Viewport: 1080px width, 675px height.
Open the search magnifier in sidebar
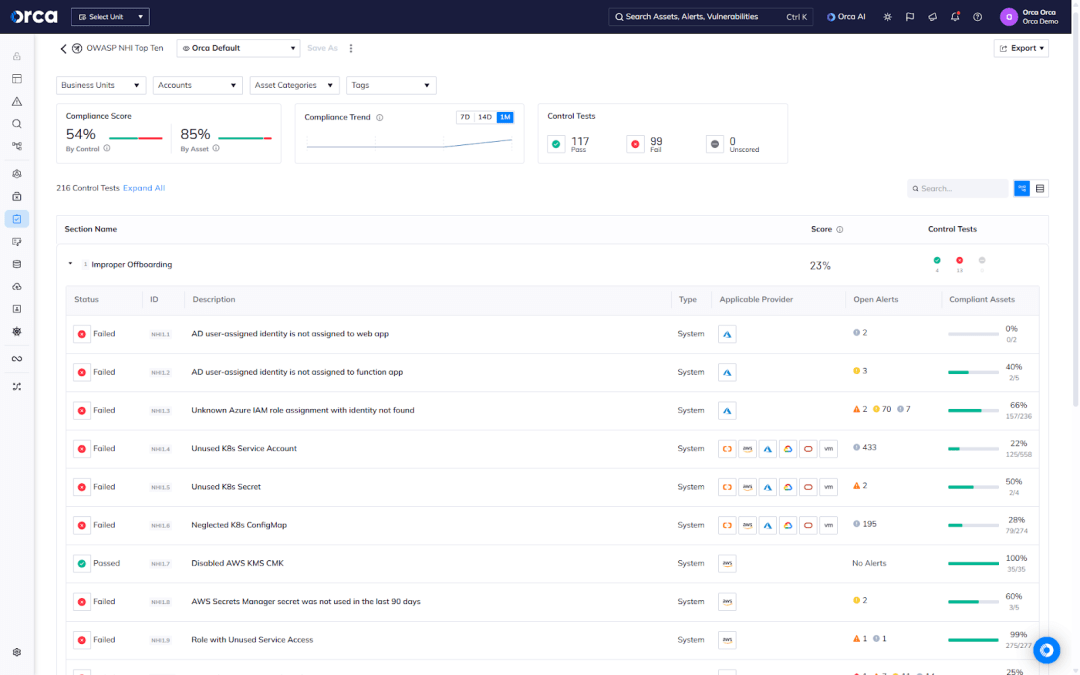coord(17,124)
